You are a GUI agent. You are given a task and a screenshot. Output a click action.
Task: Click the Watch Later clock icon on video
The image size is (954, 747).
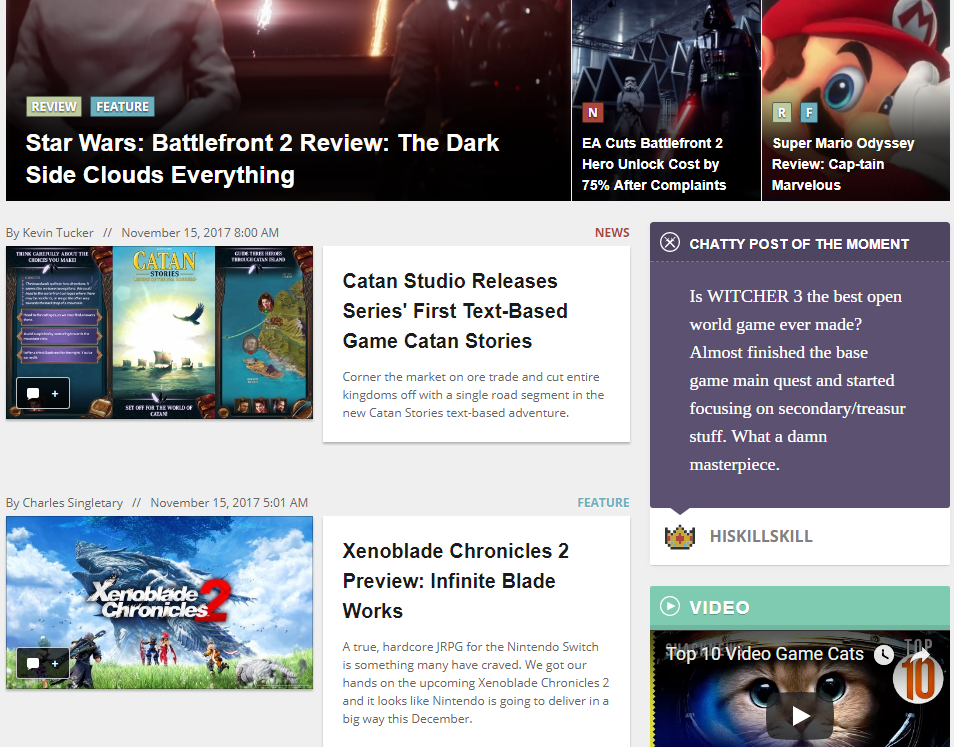point(884,654)
